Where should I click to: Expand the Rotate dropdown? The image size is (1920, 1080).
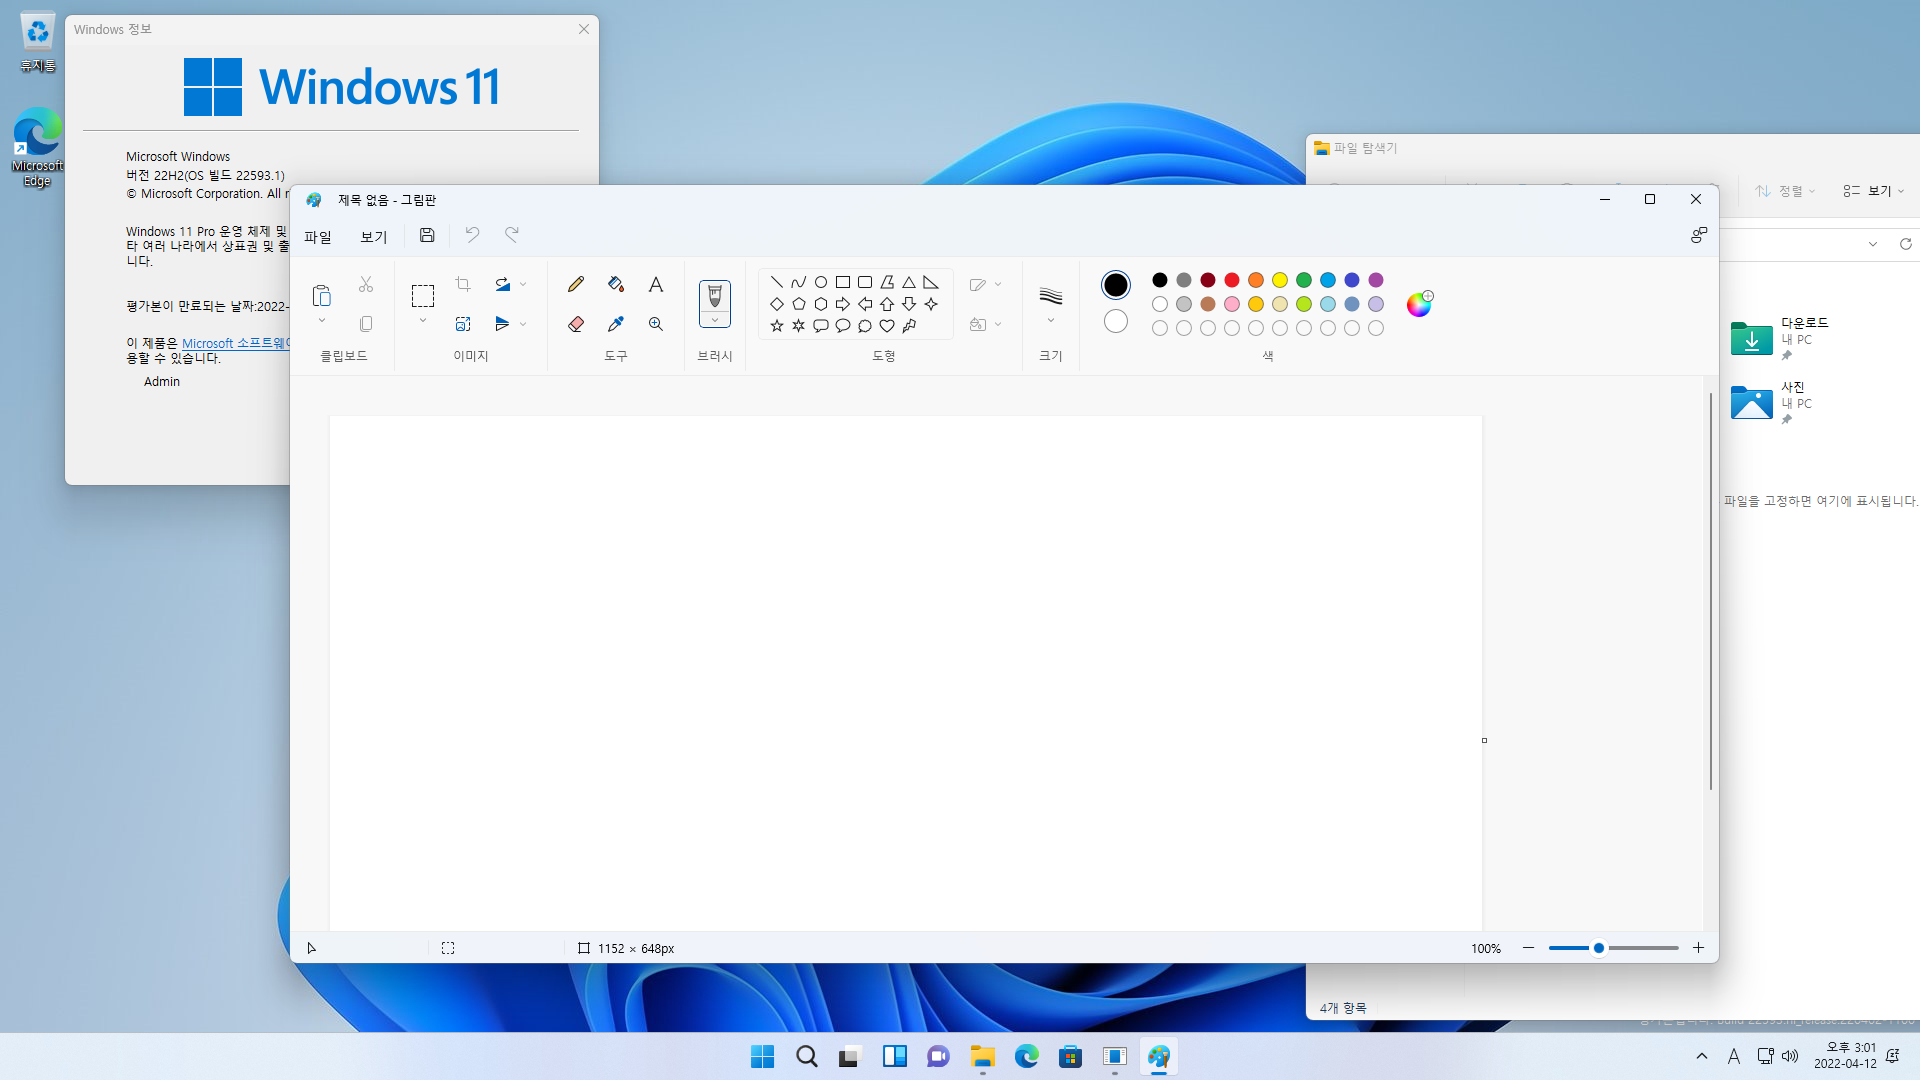point(523,285)
